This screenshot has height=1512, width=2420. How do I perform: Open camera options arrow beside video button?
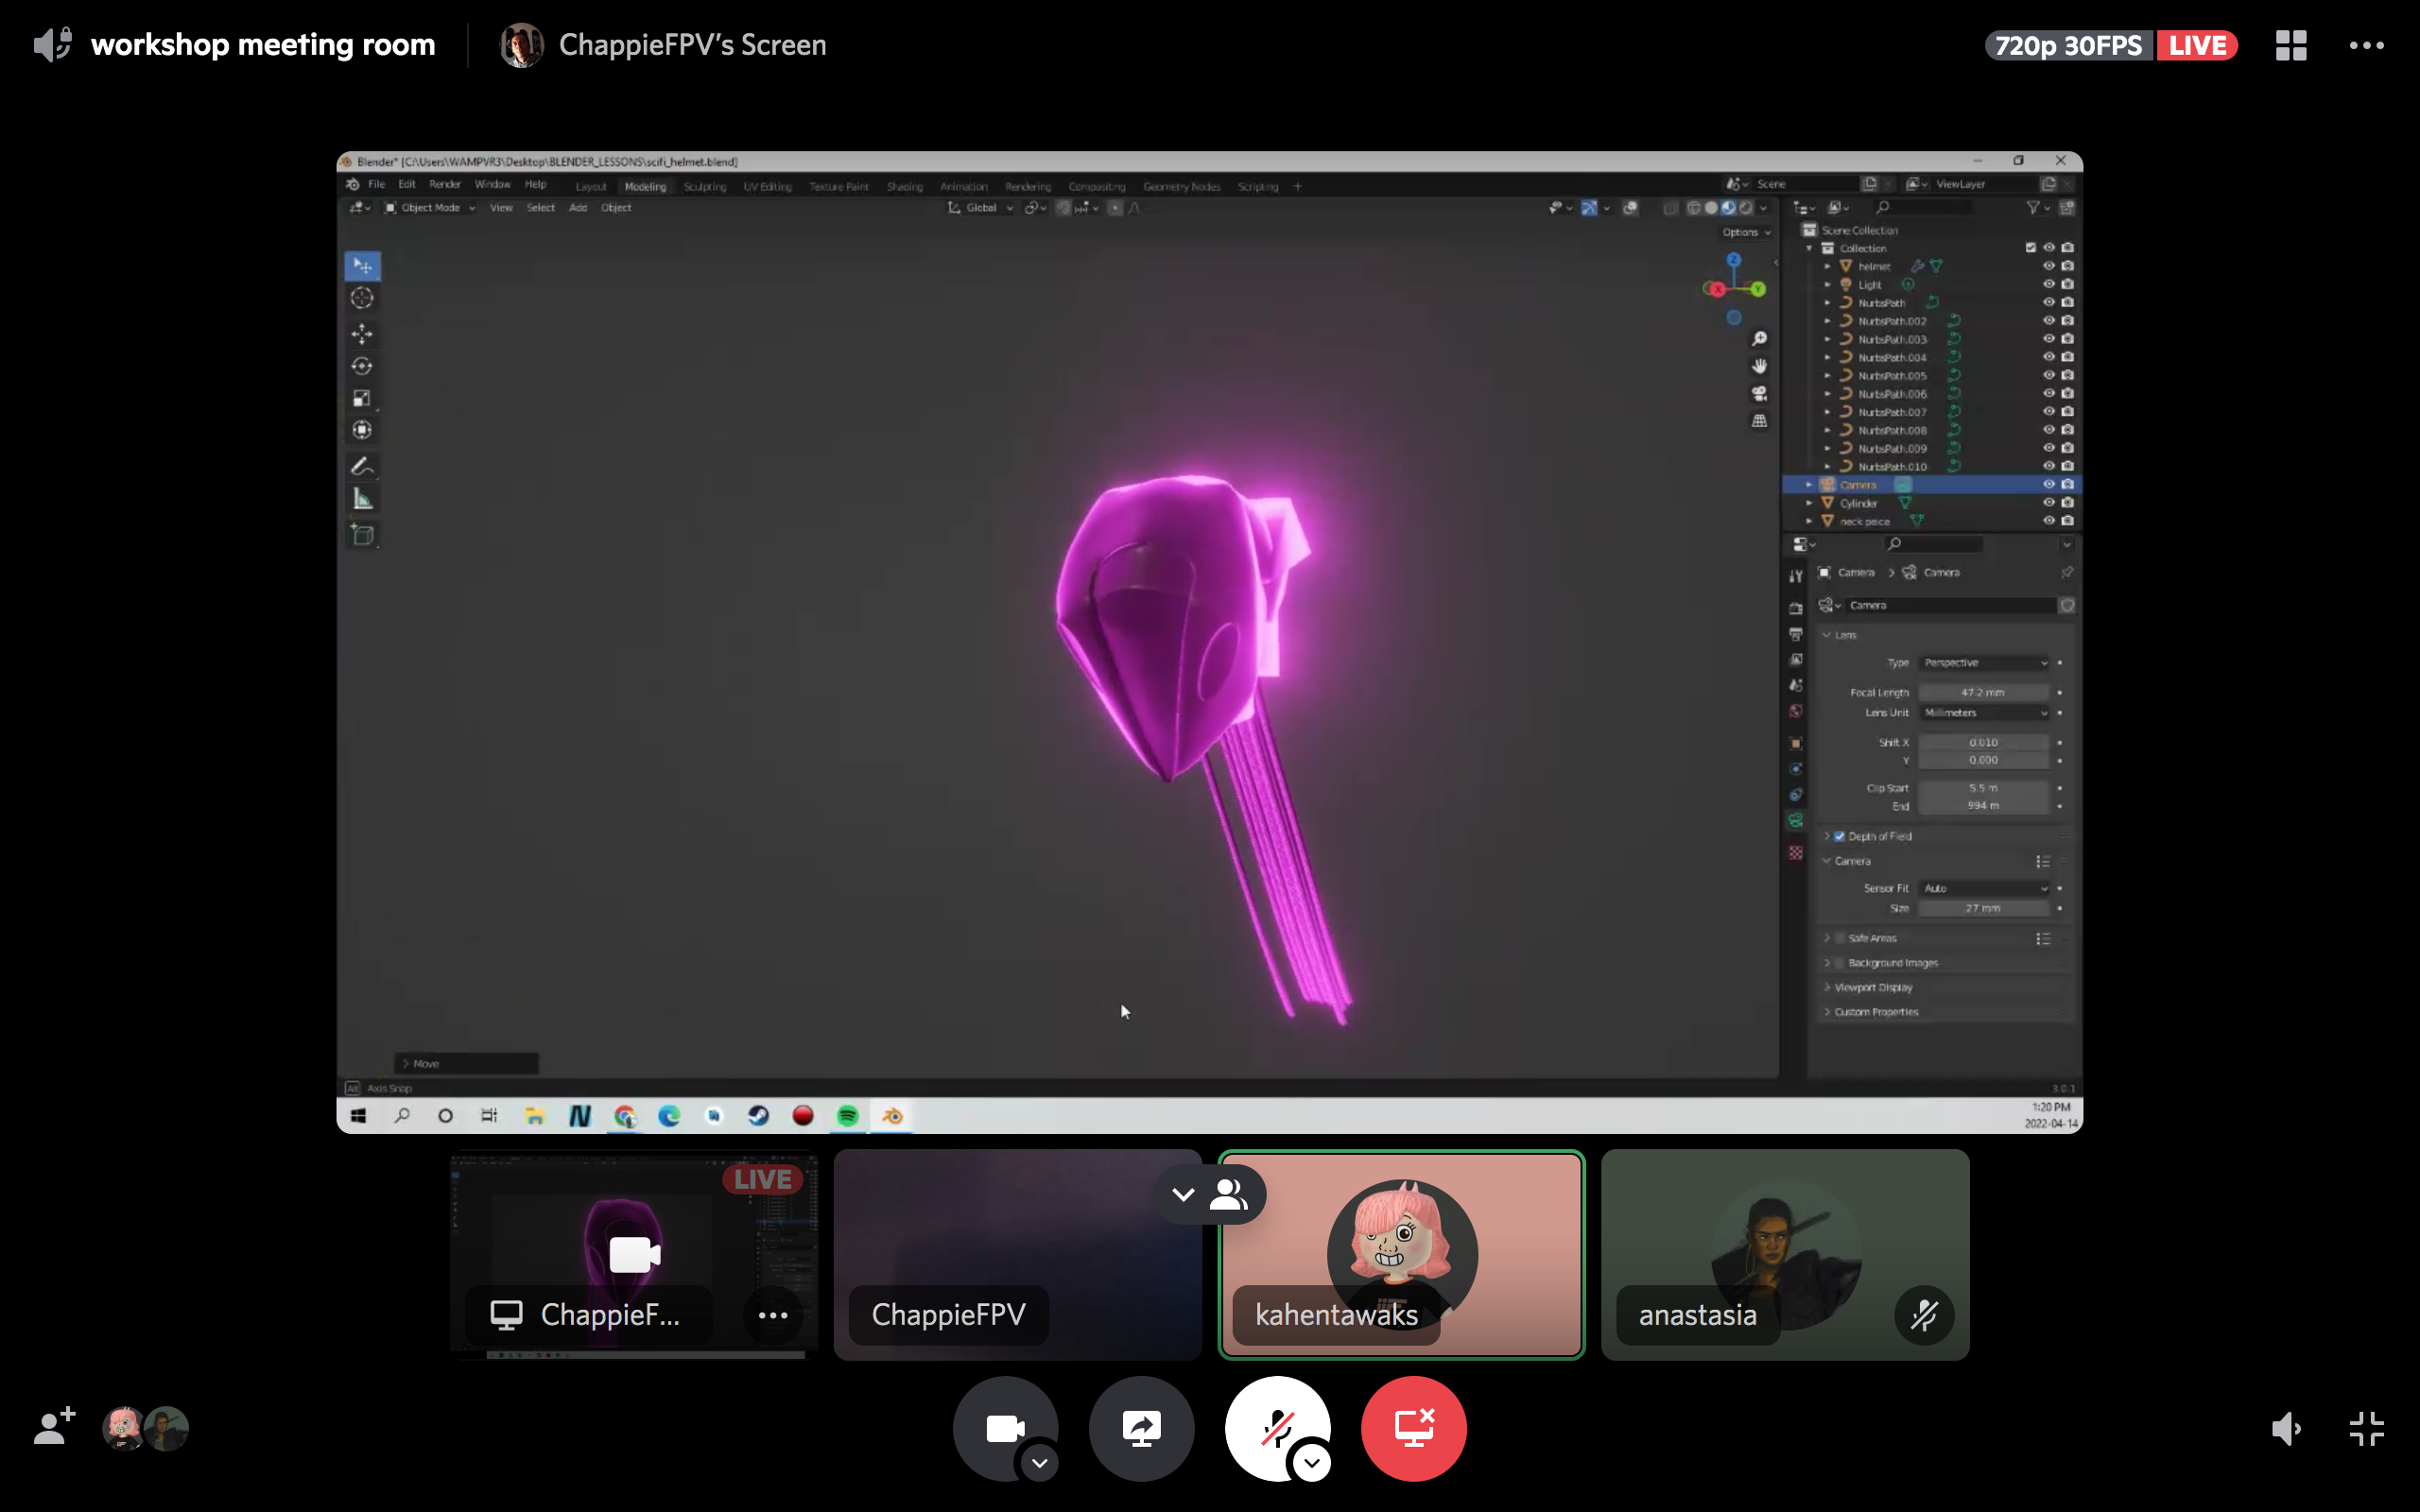point(1040,1463)
